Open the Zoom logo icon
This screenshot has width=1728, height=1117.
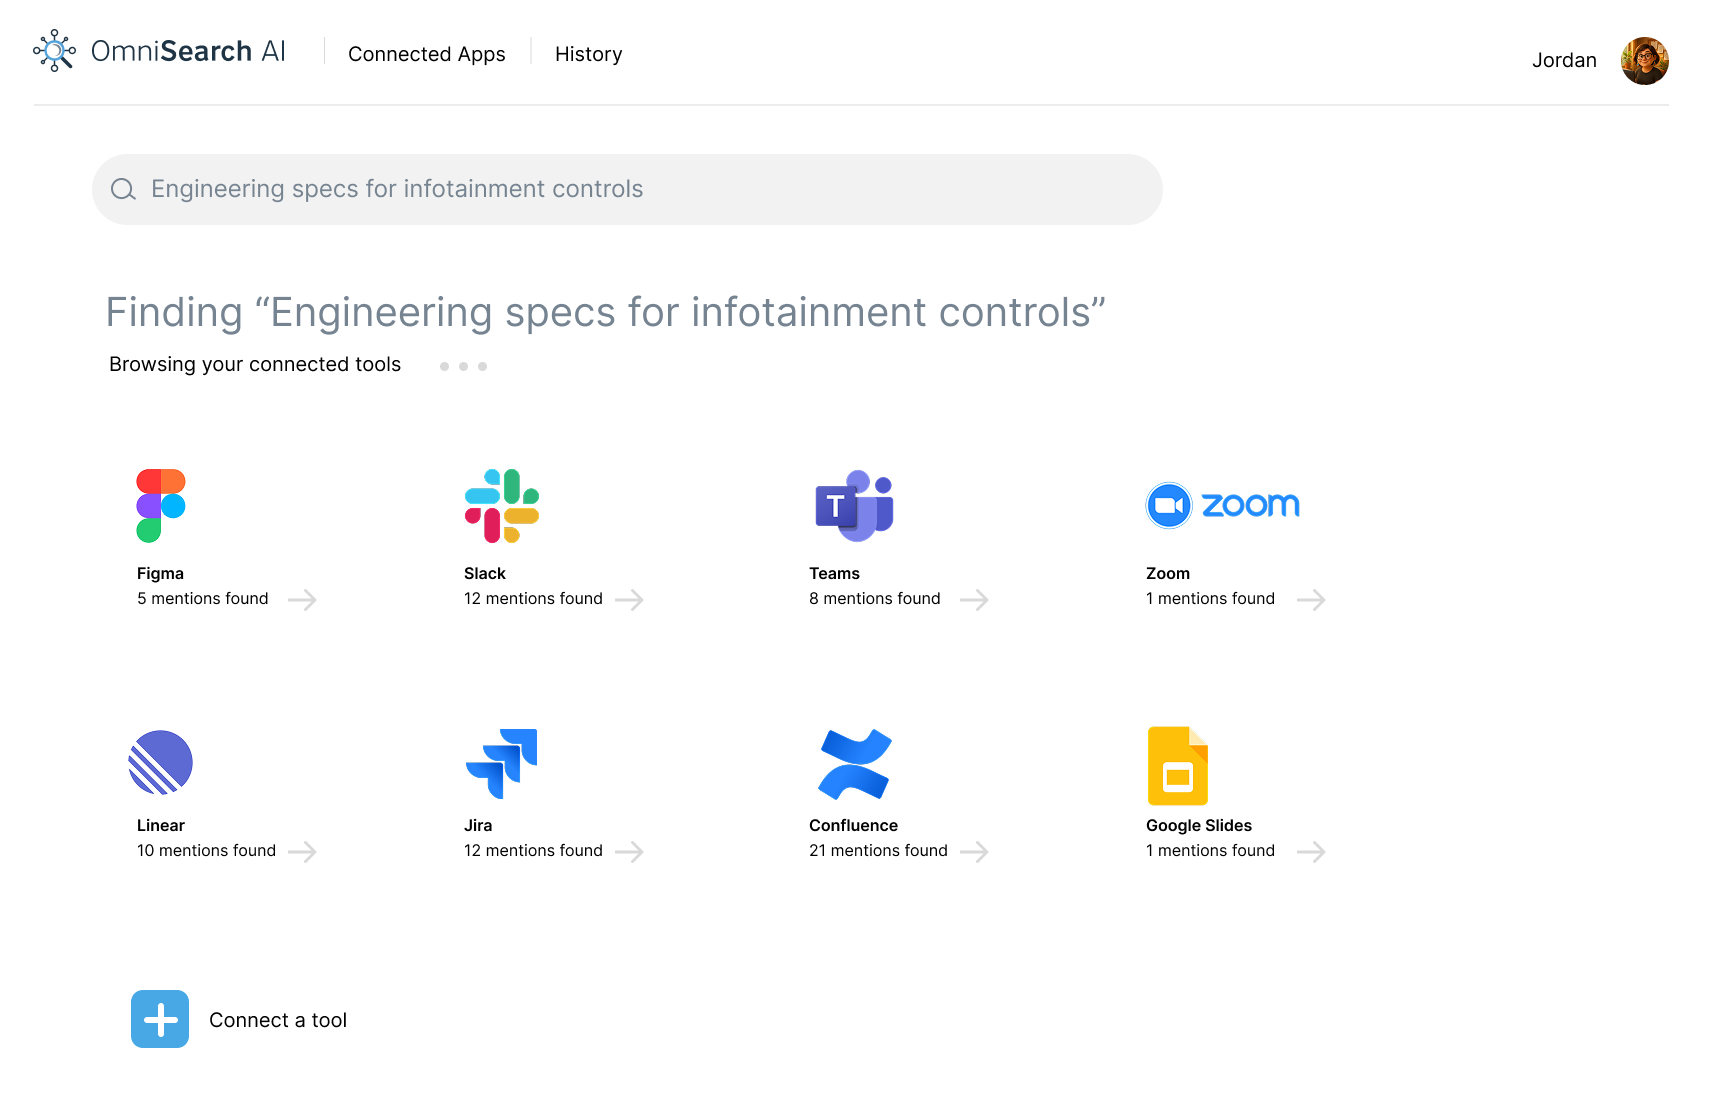click(x=1222, y=505)
